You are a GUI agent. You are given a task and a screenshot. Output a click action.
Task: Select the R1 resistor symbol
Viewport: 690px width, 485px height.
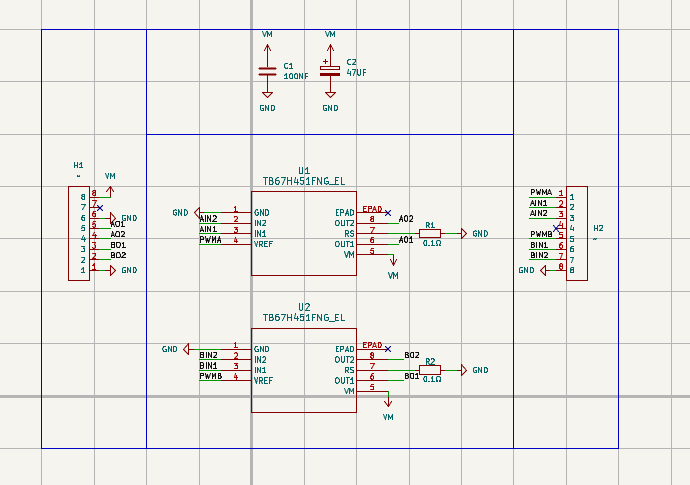tap(430, 233)
